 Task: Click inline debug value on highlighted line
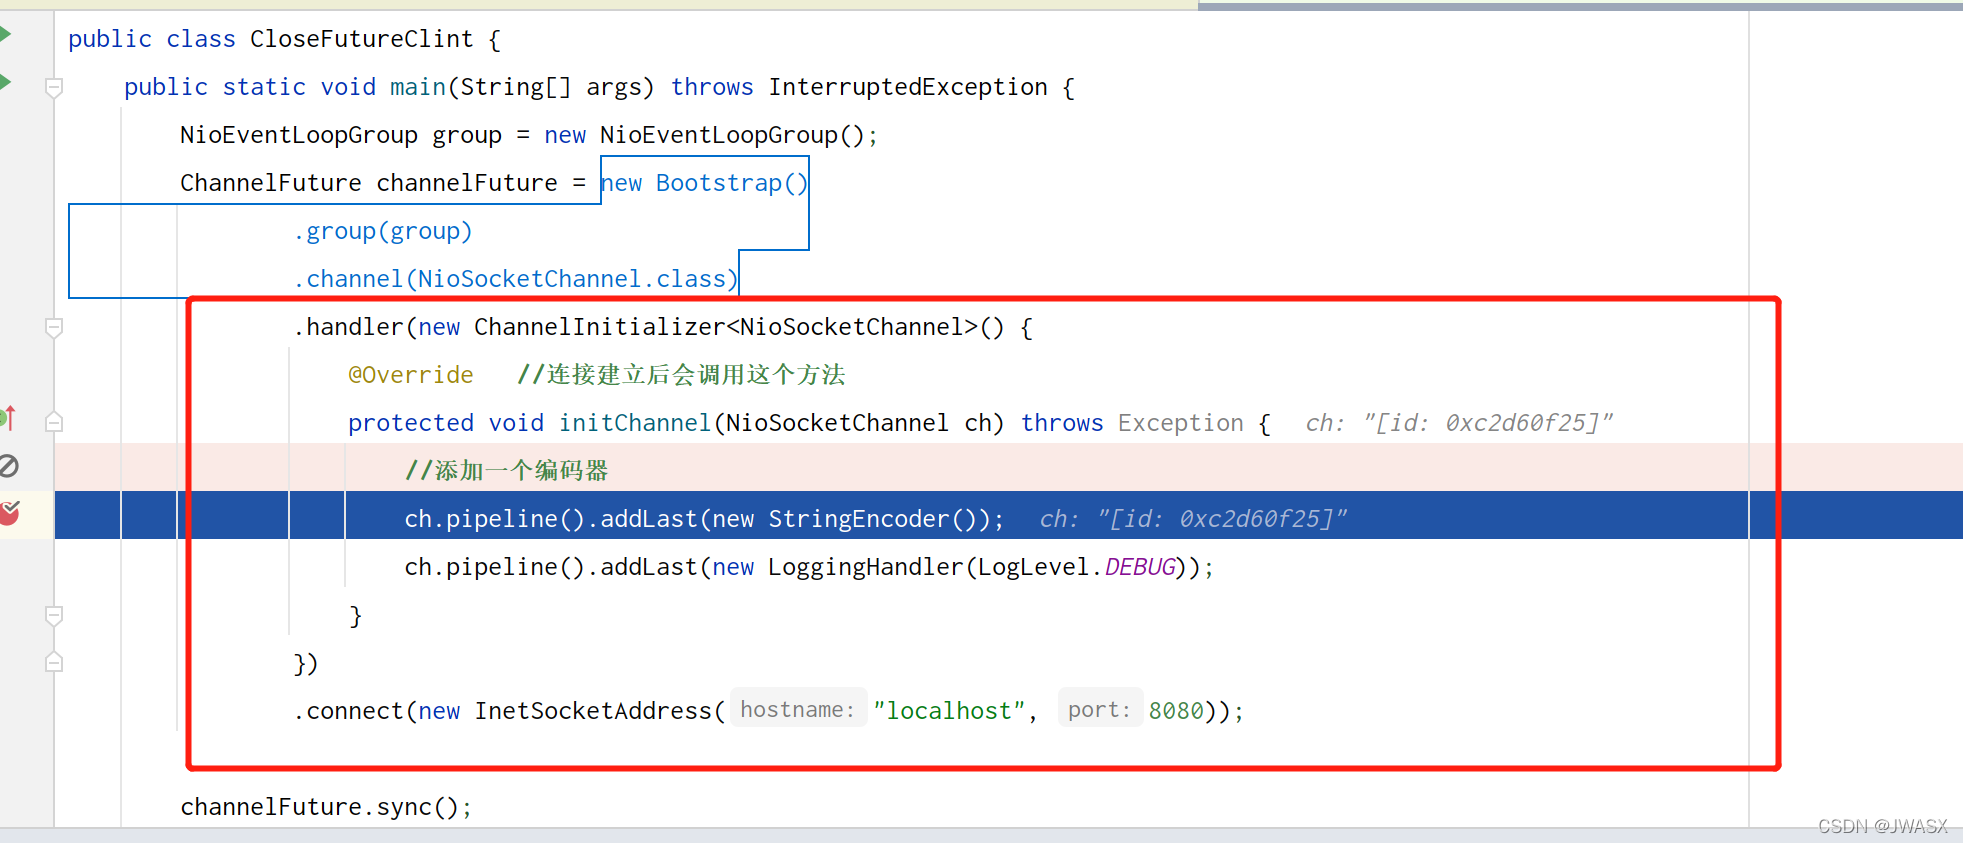1193,519
